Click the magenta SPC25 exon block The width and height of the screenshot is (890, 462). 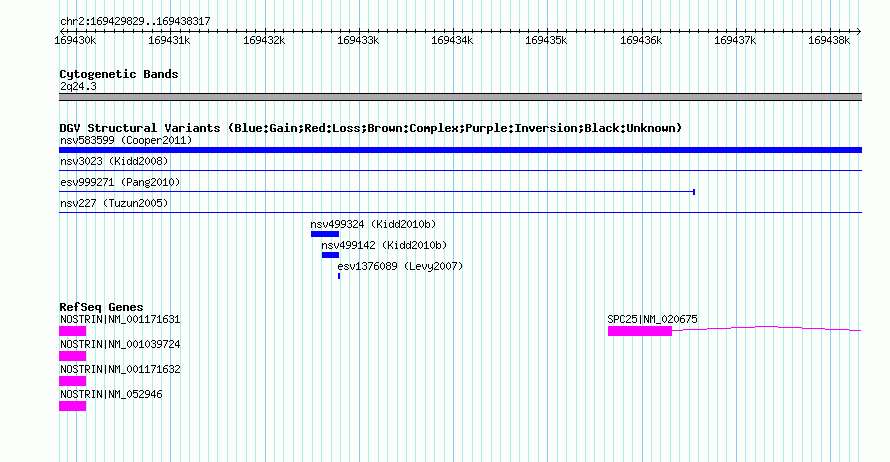coord(640,331)
